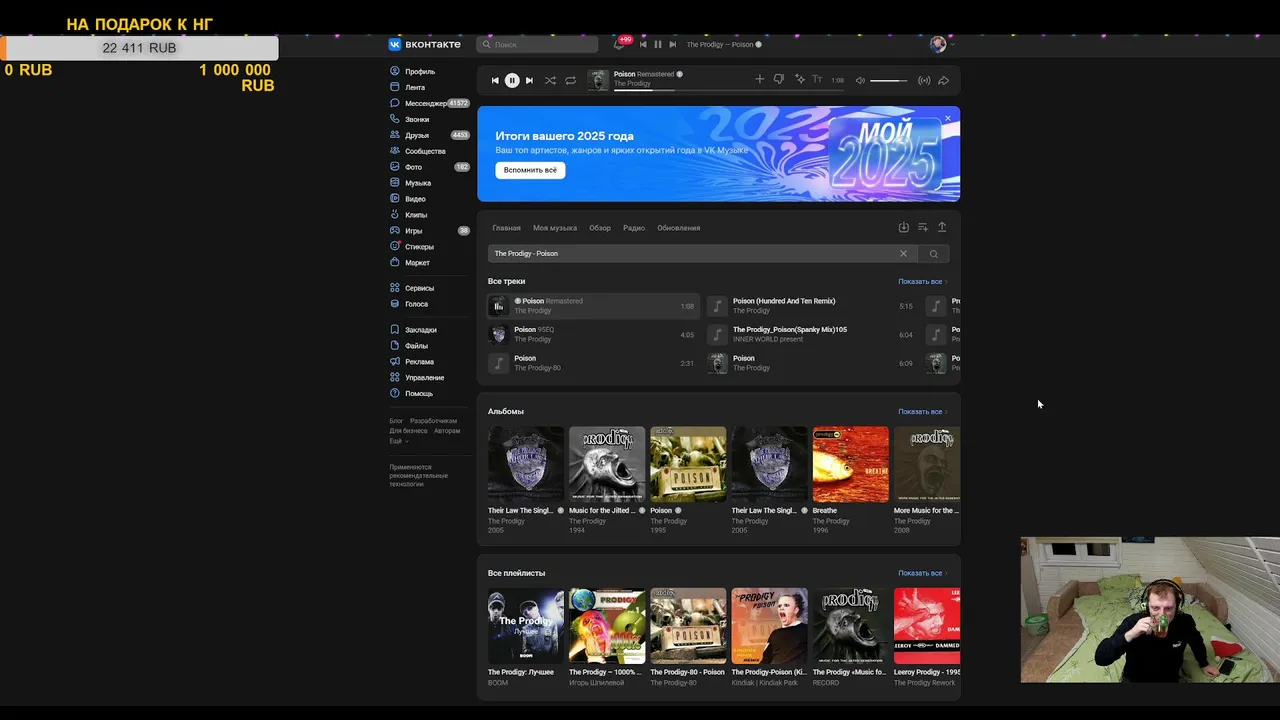Screen dimensions: 1280x720
Task: Click the music search magnifier button
Action: click(934, 254)
